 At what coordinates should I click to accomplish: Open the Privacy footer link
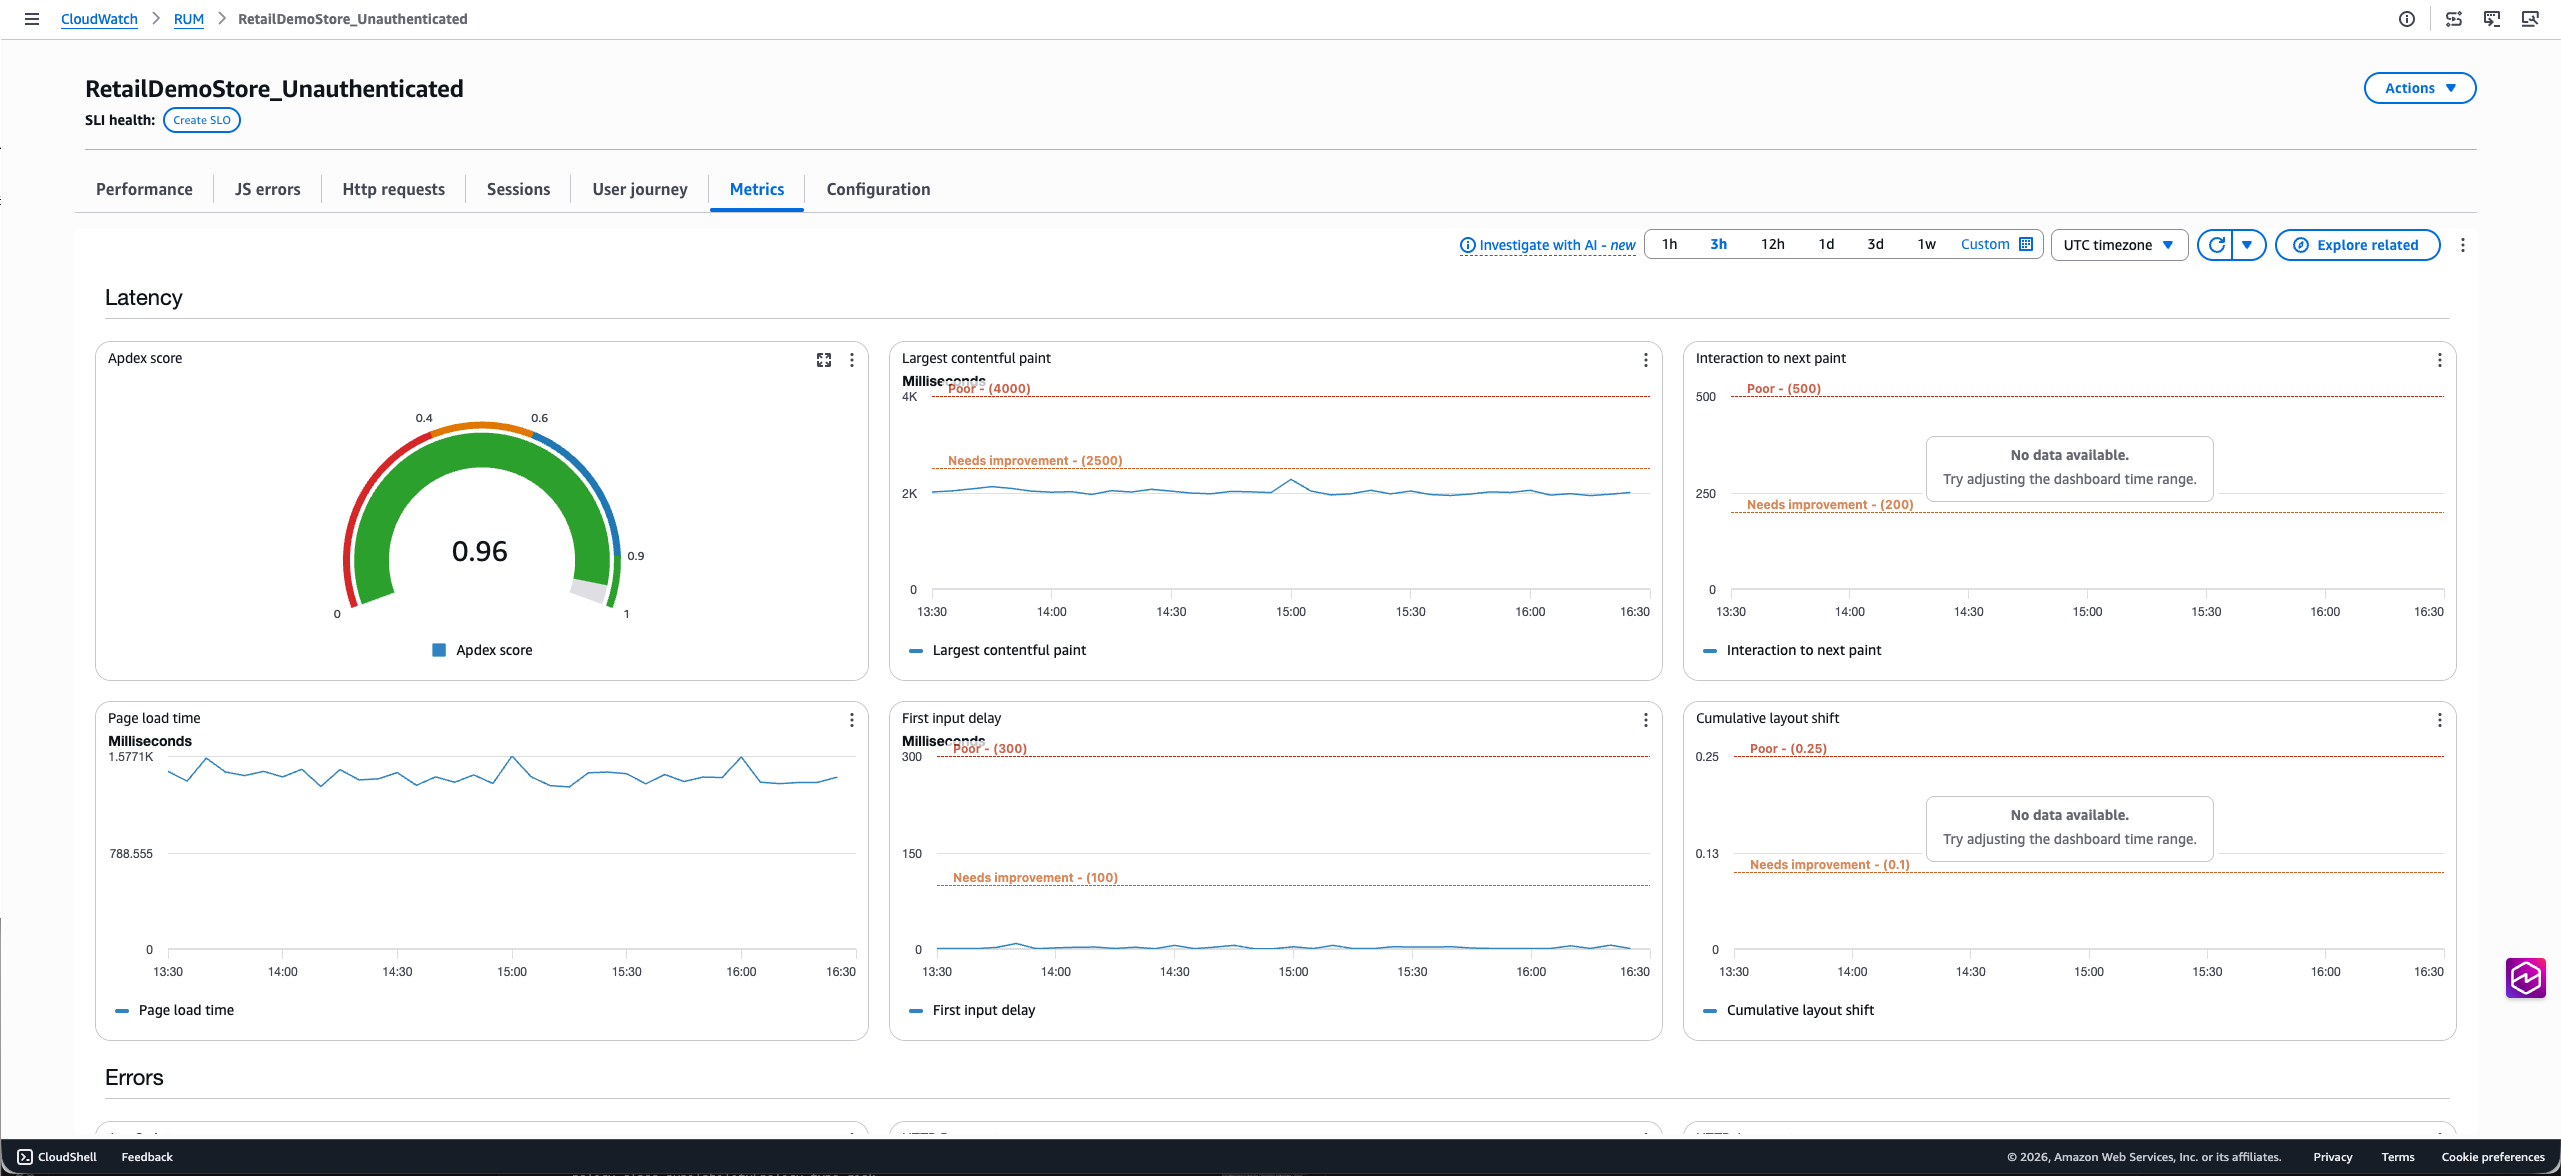[x=2332, y=1157]
